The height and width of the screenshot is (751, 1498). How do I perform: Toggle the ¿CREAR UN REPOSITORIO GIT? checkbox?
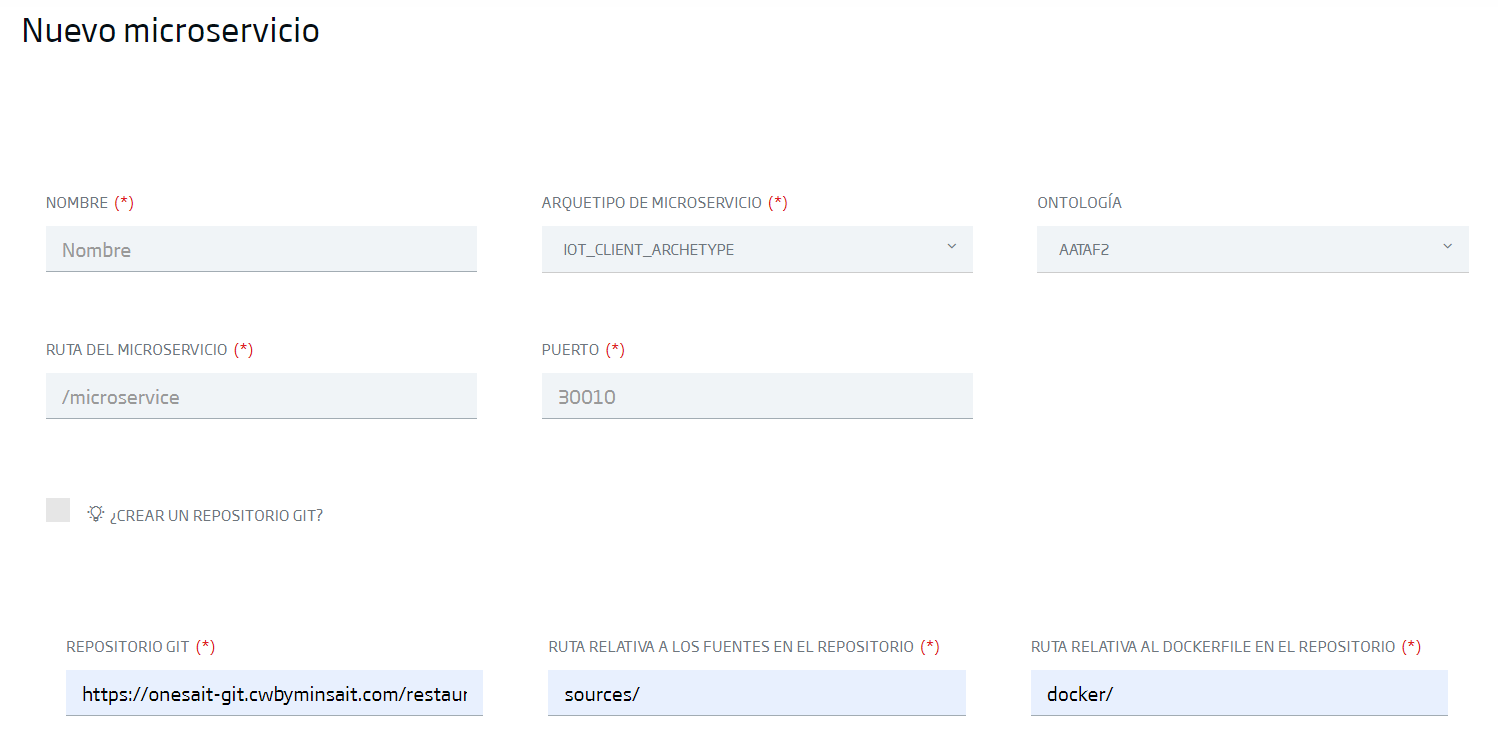57,510
